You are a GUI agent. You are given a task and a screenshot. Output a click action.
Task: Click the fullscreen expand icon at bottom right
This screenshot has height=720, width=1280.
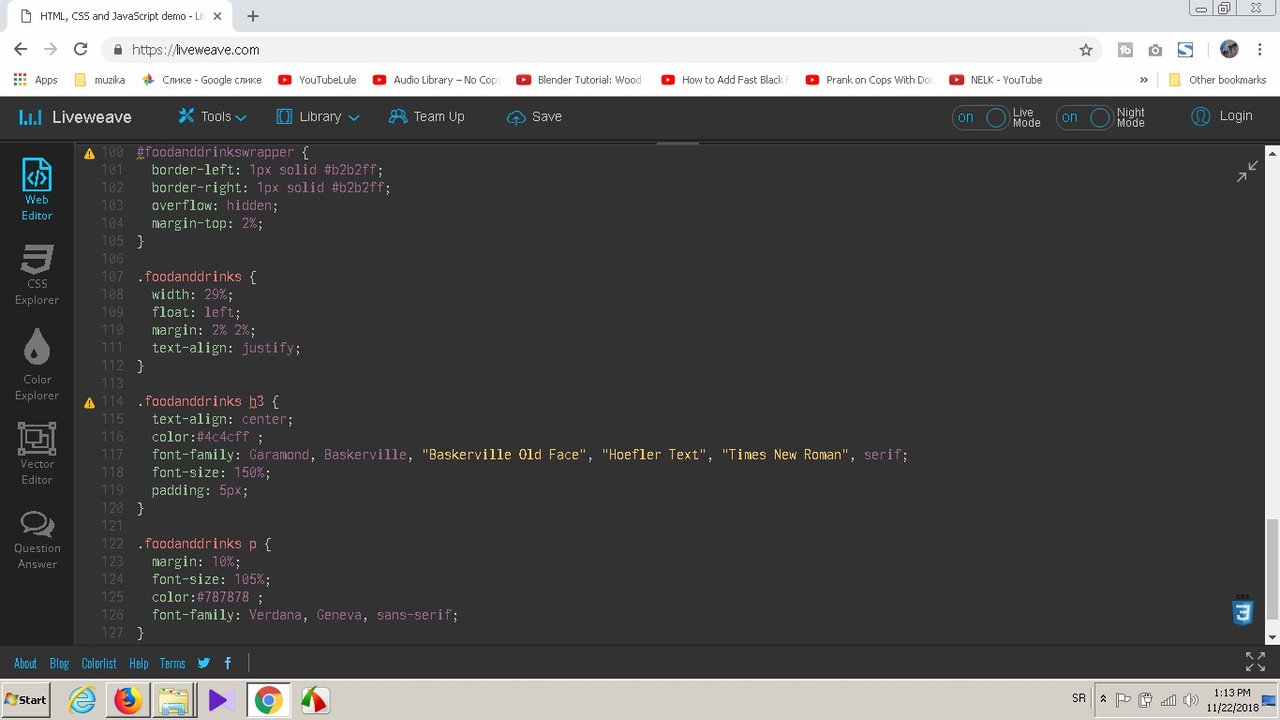tap(1255, 662)
